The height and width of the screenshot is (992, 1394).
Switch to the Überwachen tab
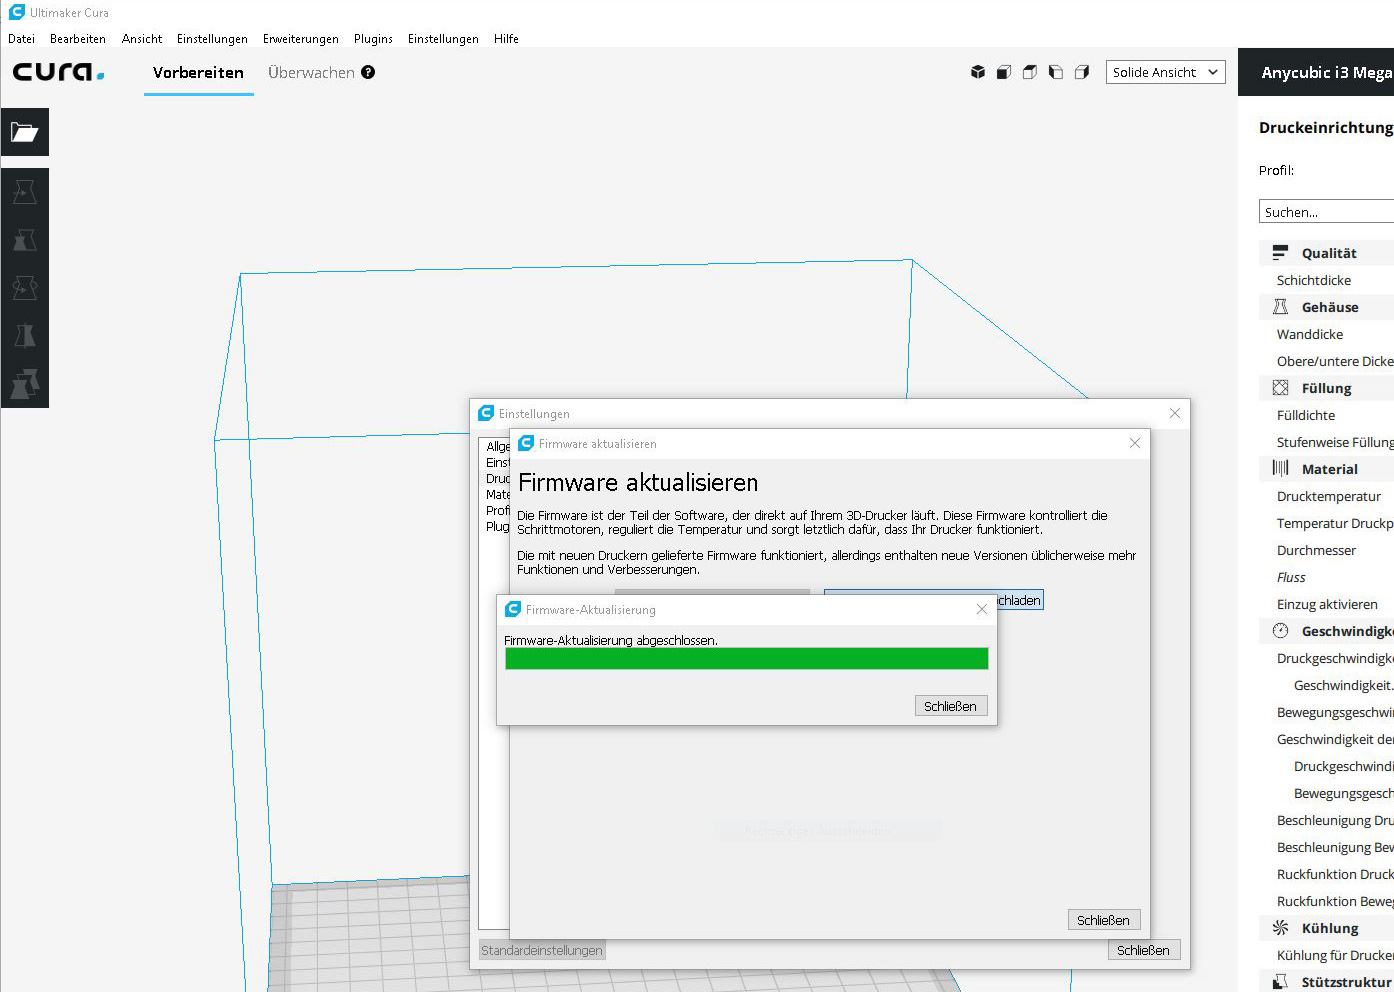tap(311, 72)
